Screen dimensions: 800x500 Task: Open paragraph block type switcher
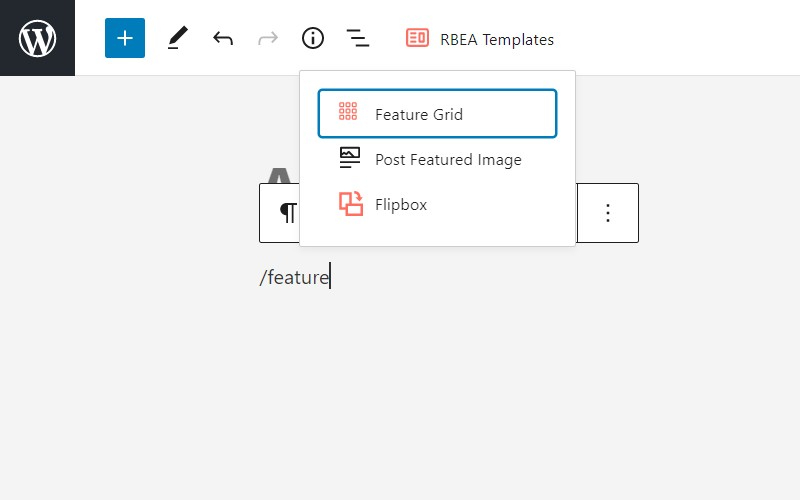287,213
